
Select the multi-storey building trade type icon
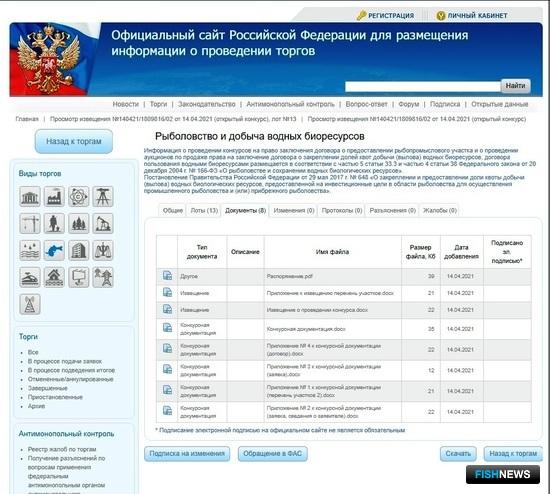click(x=79, y=251)
